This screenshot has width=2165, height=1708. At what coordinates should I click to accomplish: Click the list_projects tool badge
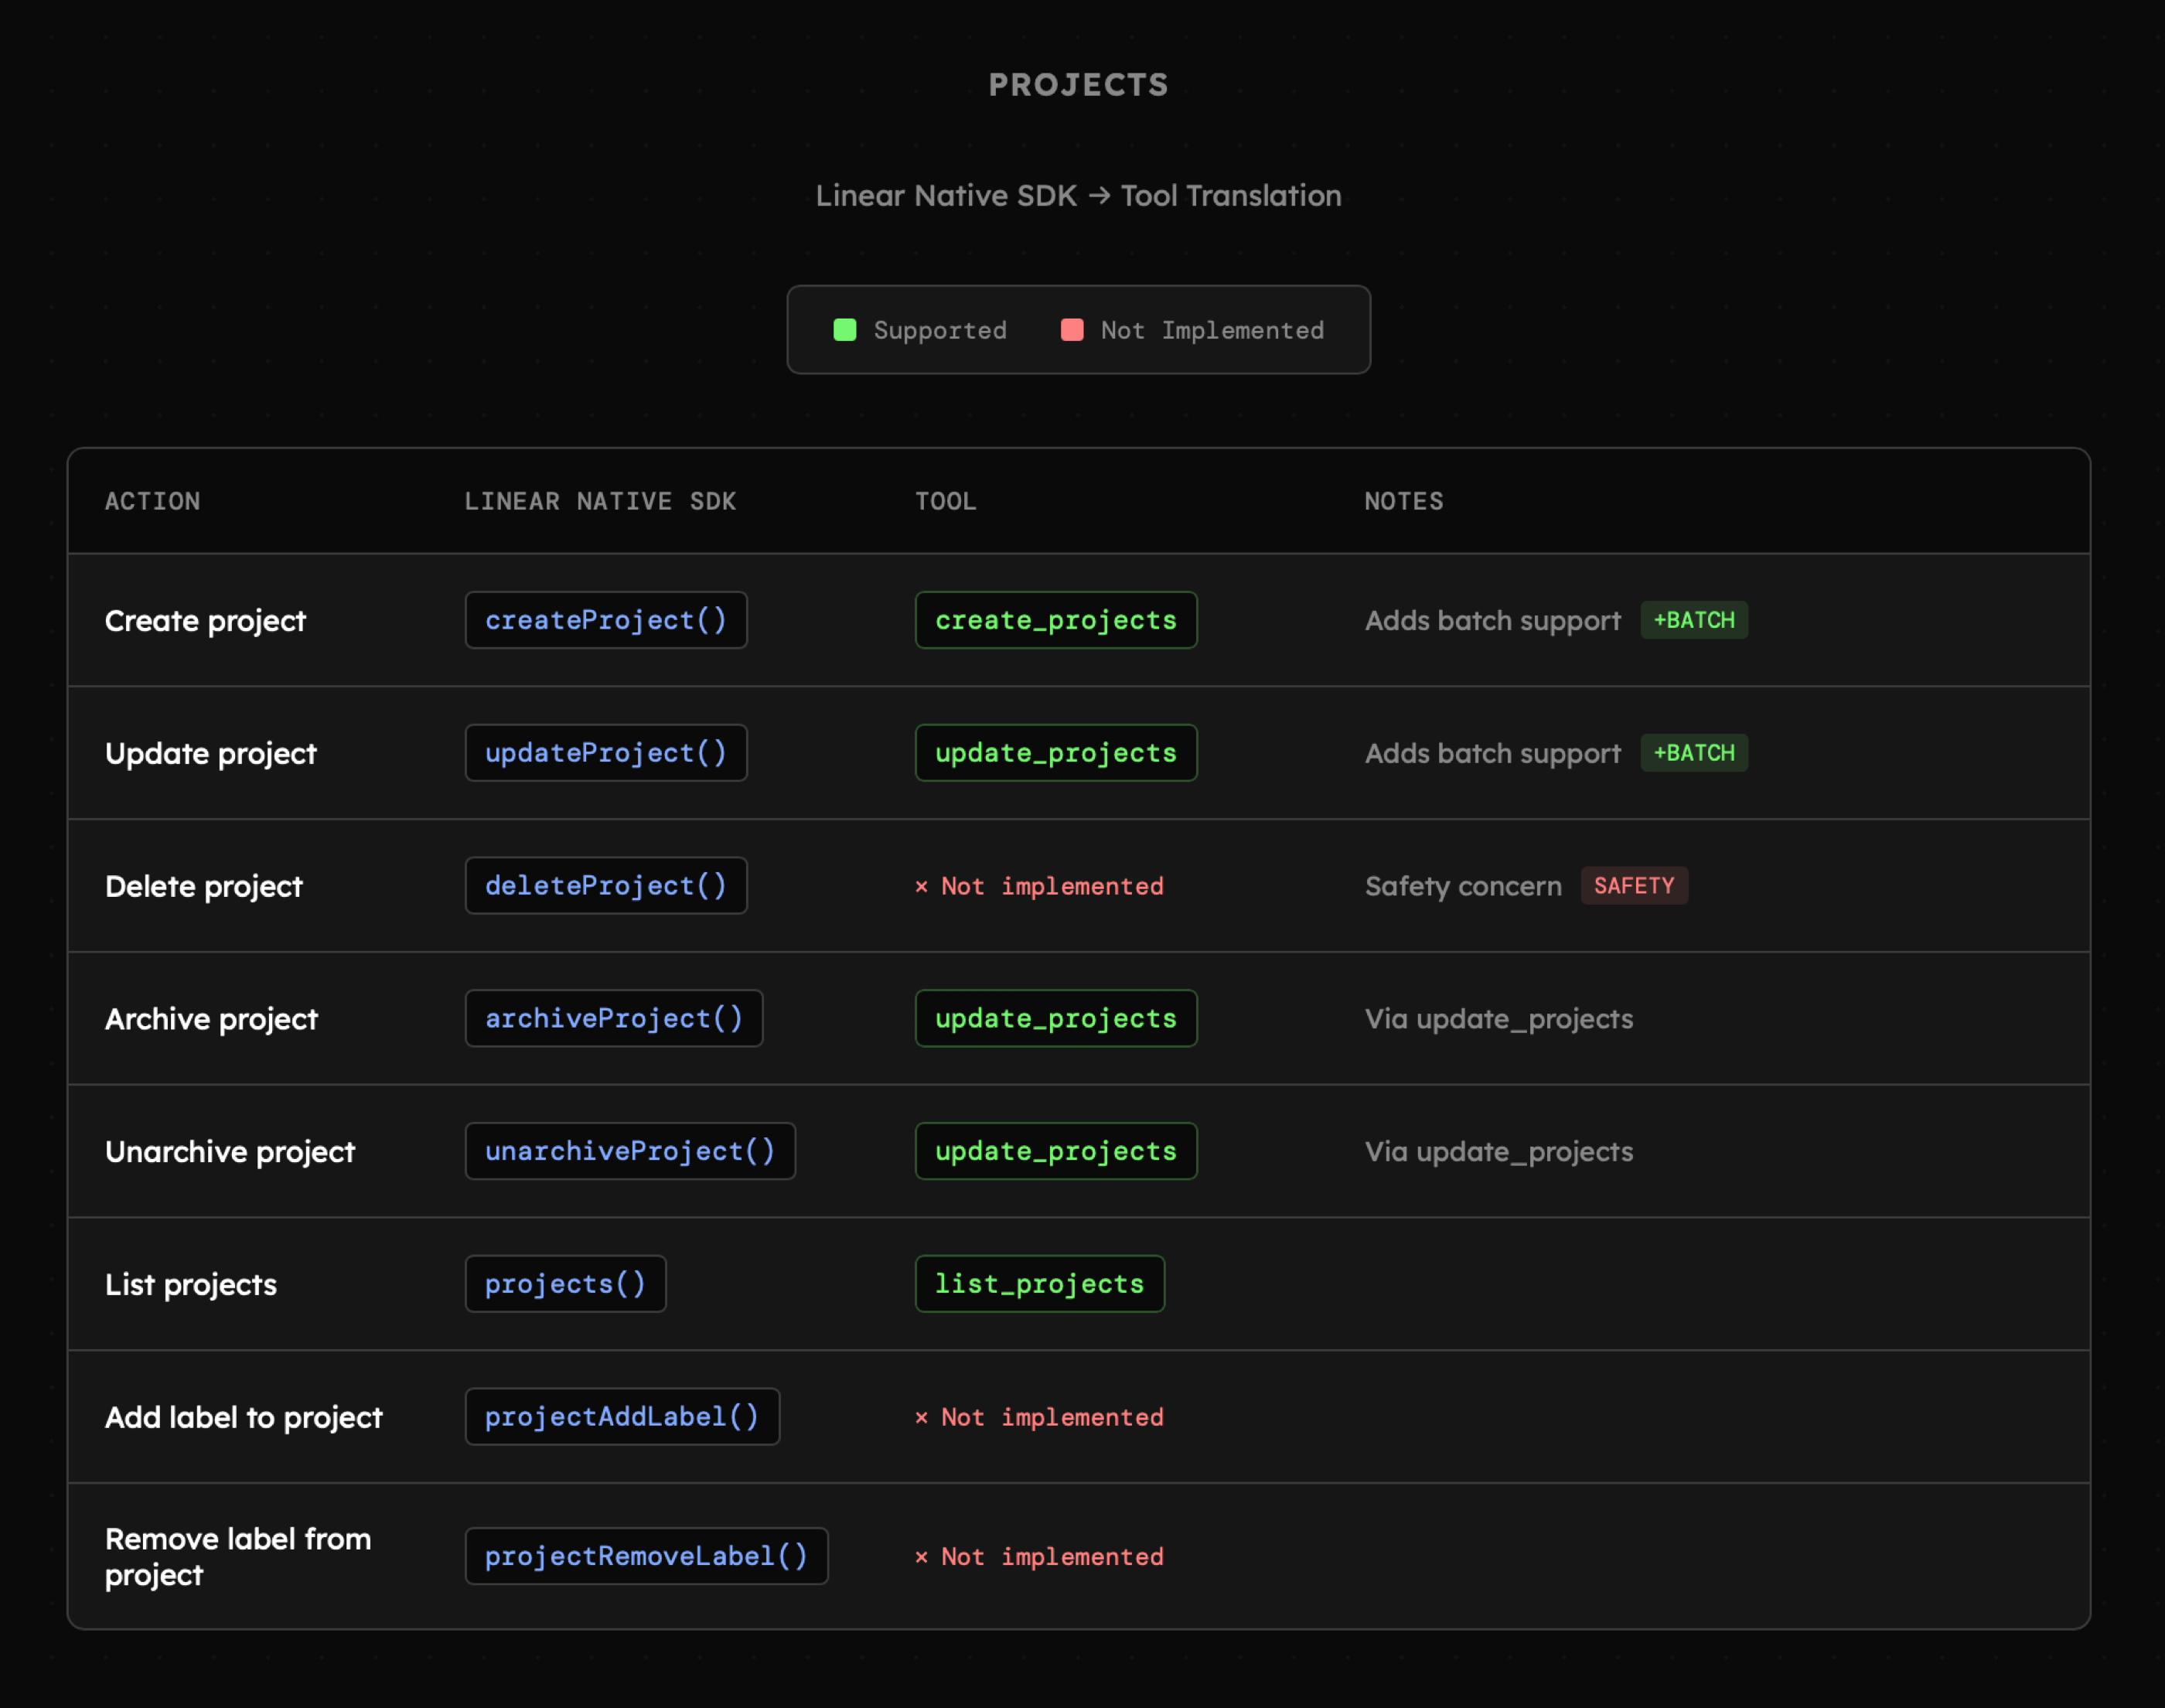tap(1039, 1284)
